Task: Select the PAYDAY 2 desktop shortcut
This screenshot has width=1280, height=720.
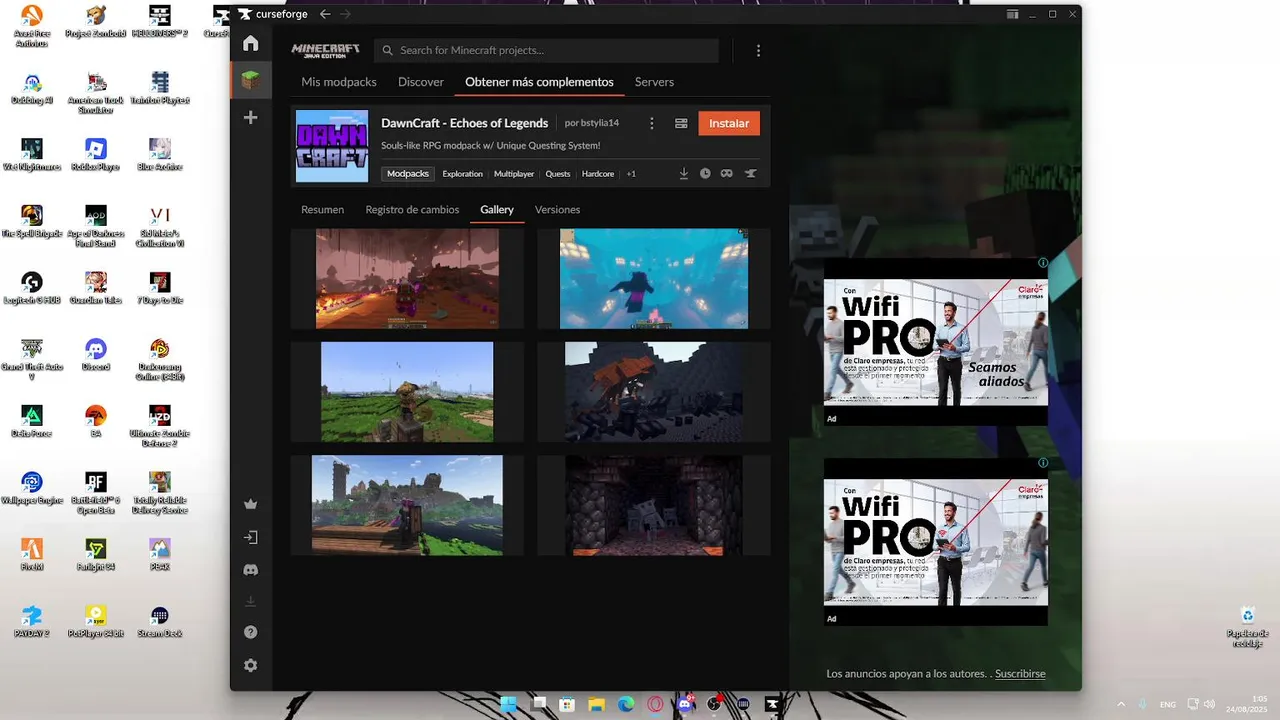Action: [31, 621]
